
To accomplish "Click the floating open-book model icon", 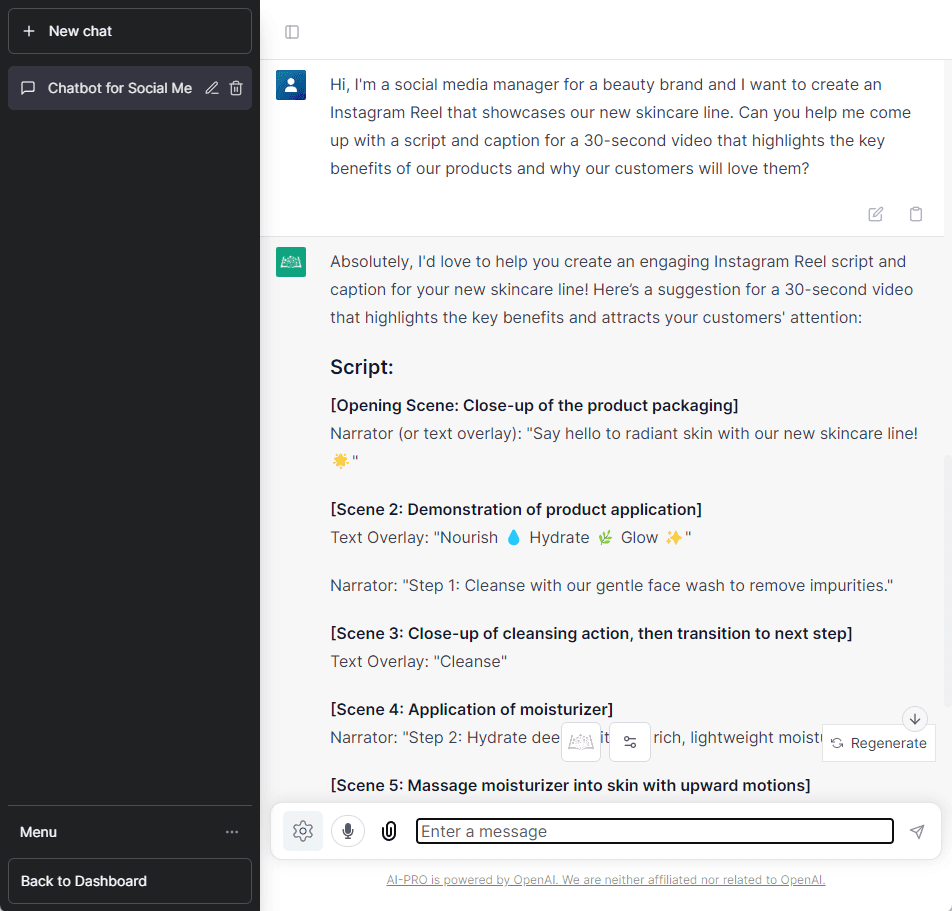I will point(581,742).
